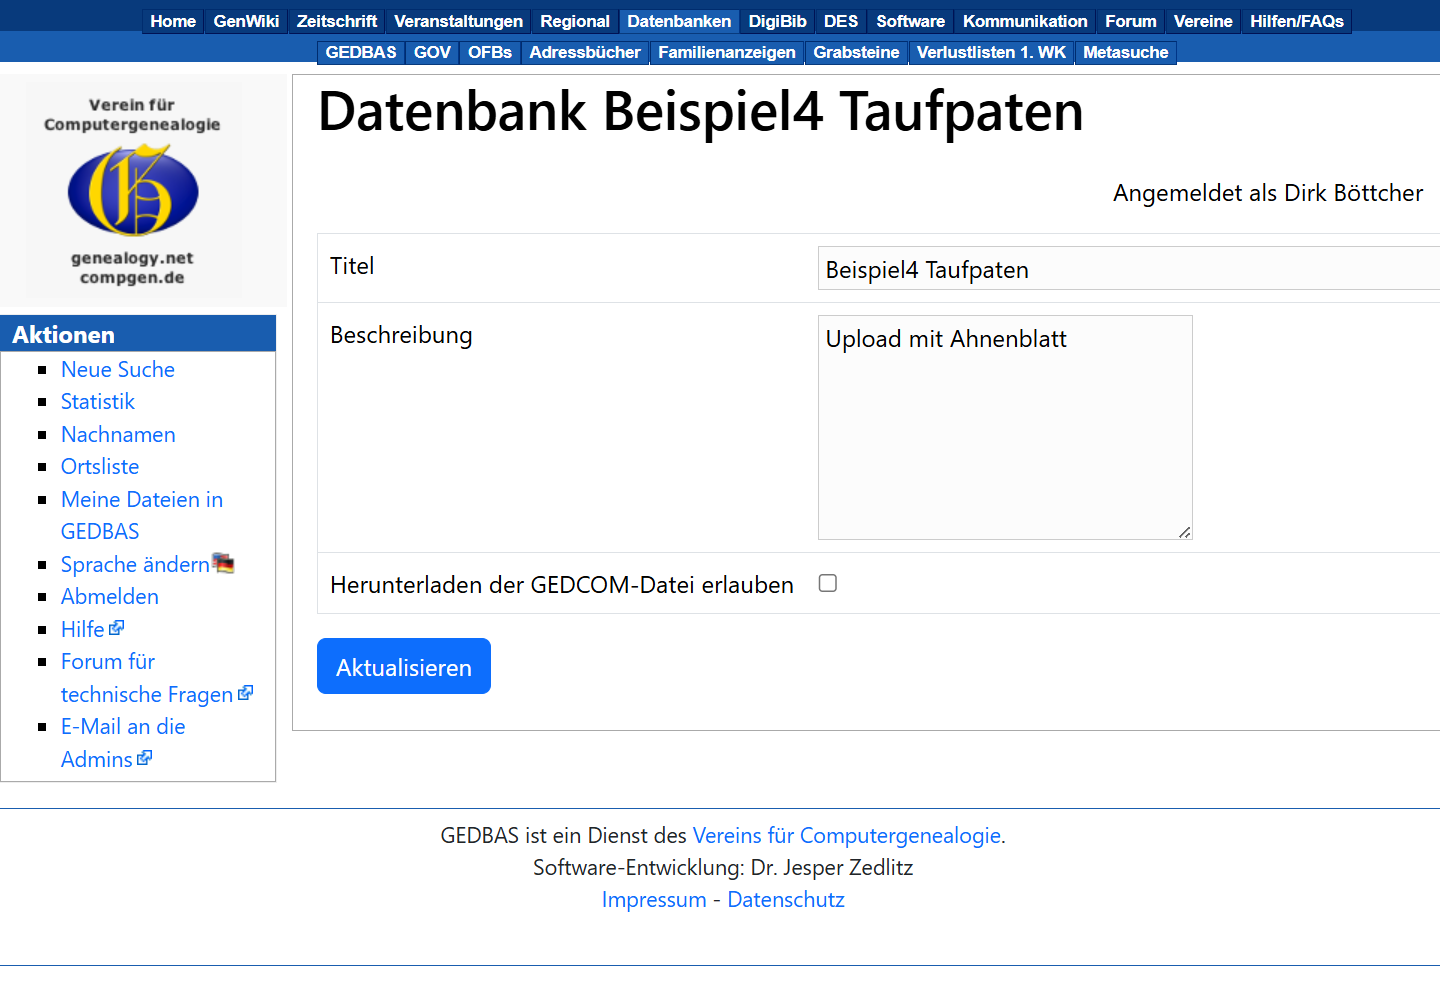Open the Datenbanken menu tab

tap(678, 21)
